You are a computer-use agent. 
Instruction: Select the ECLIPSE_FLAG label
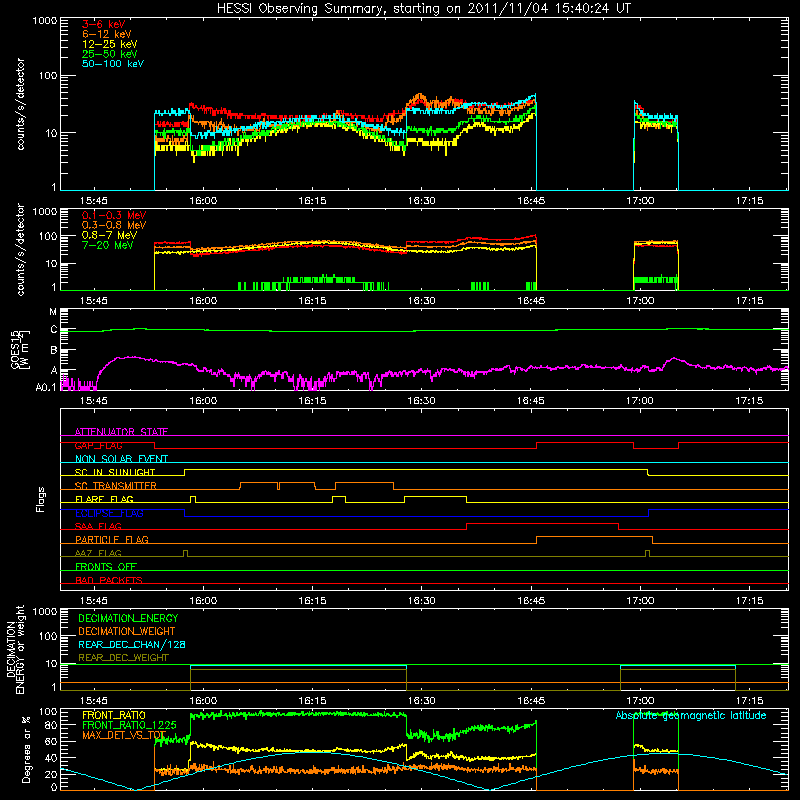pos(109,513)
